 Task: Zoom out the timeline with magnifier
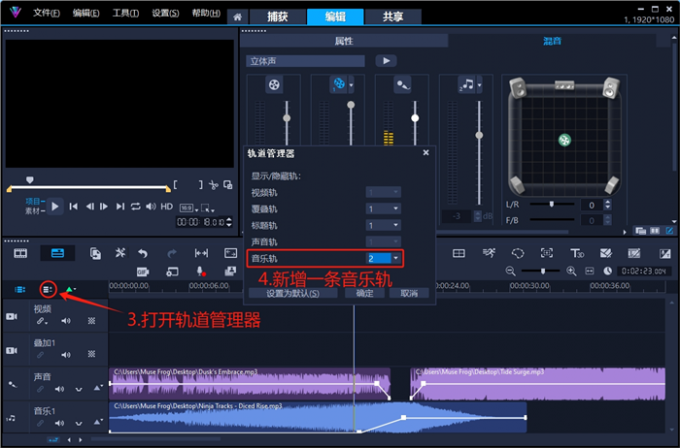pyautogui.click(x=510, y=271)
